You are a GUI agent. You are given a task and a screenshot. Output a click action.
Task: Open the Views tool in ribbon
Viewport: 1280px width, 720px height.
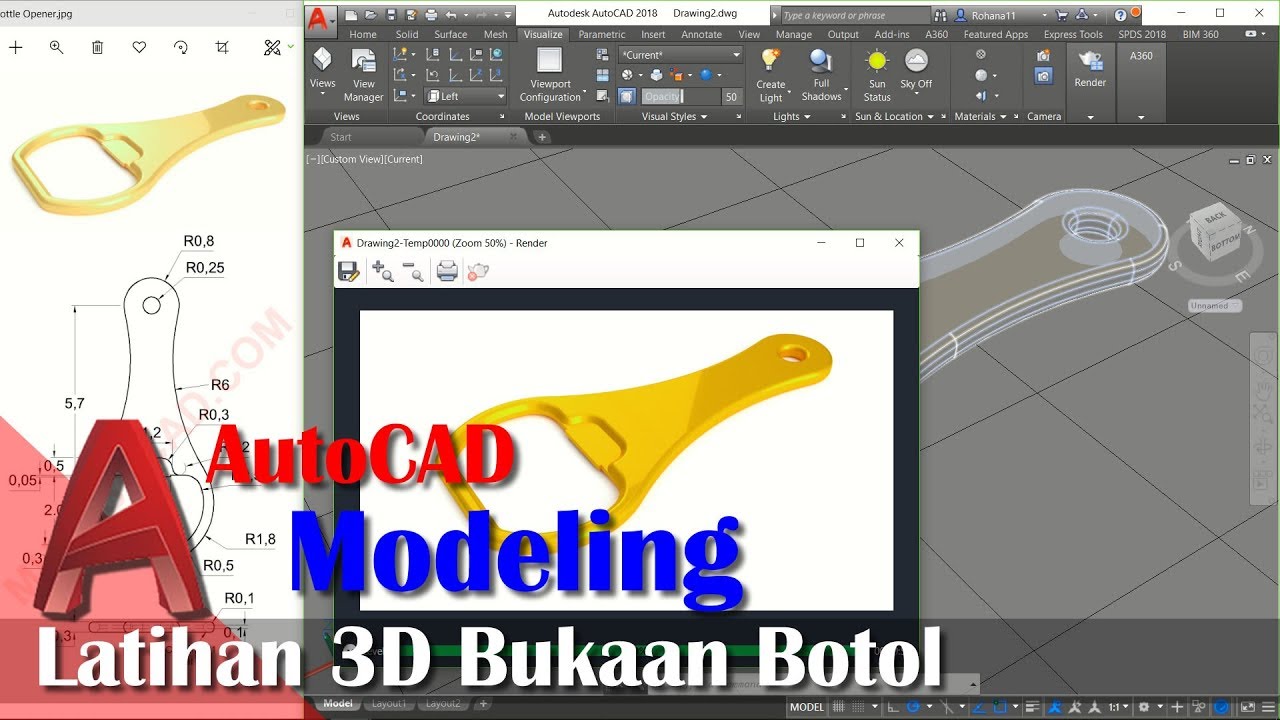tap(322, 69)
